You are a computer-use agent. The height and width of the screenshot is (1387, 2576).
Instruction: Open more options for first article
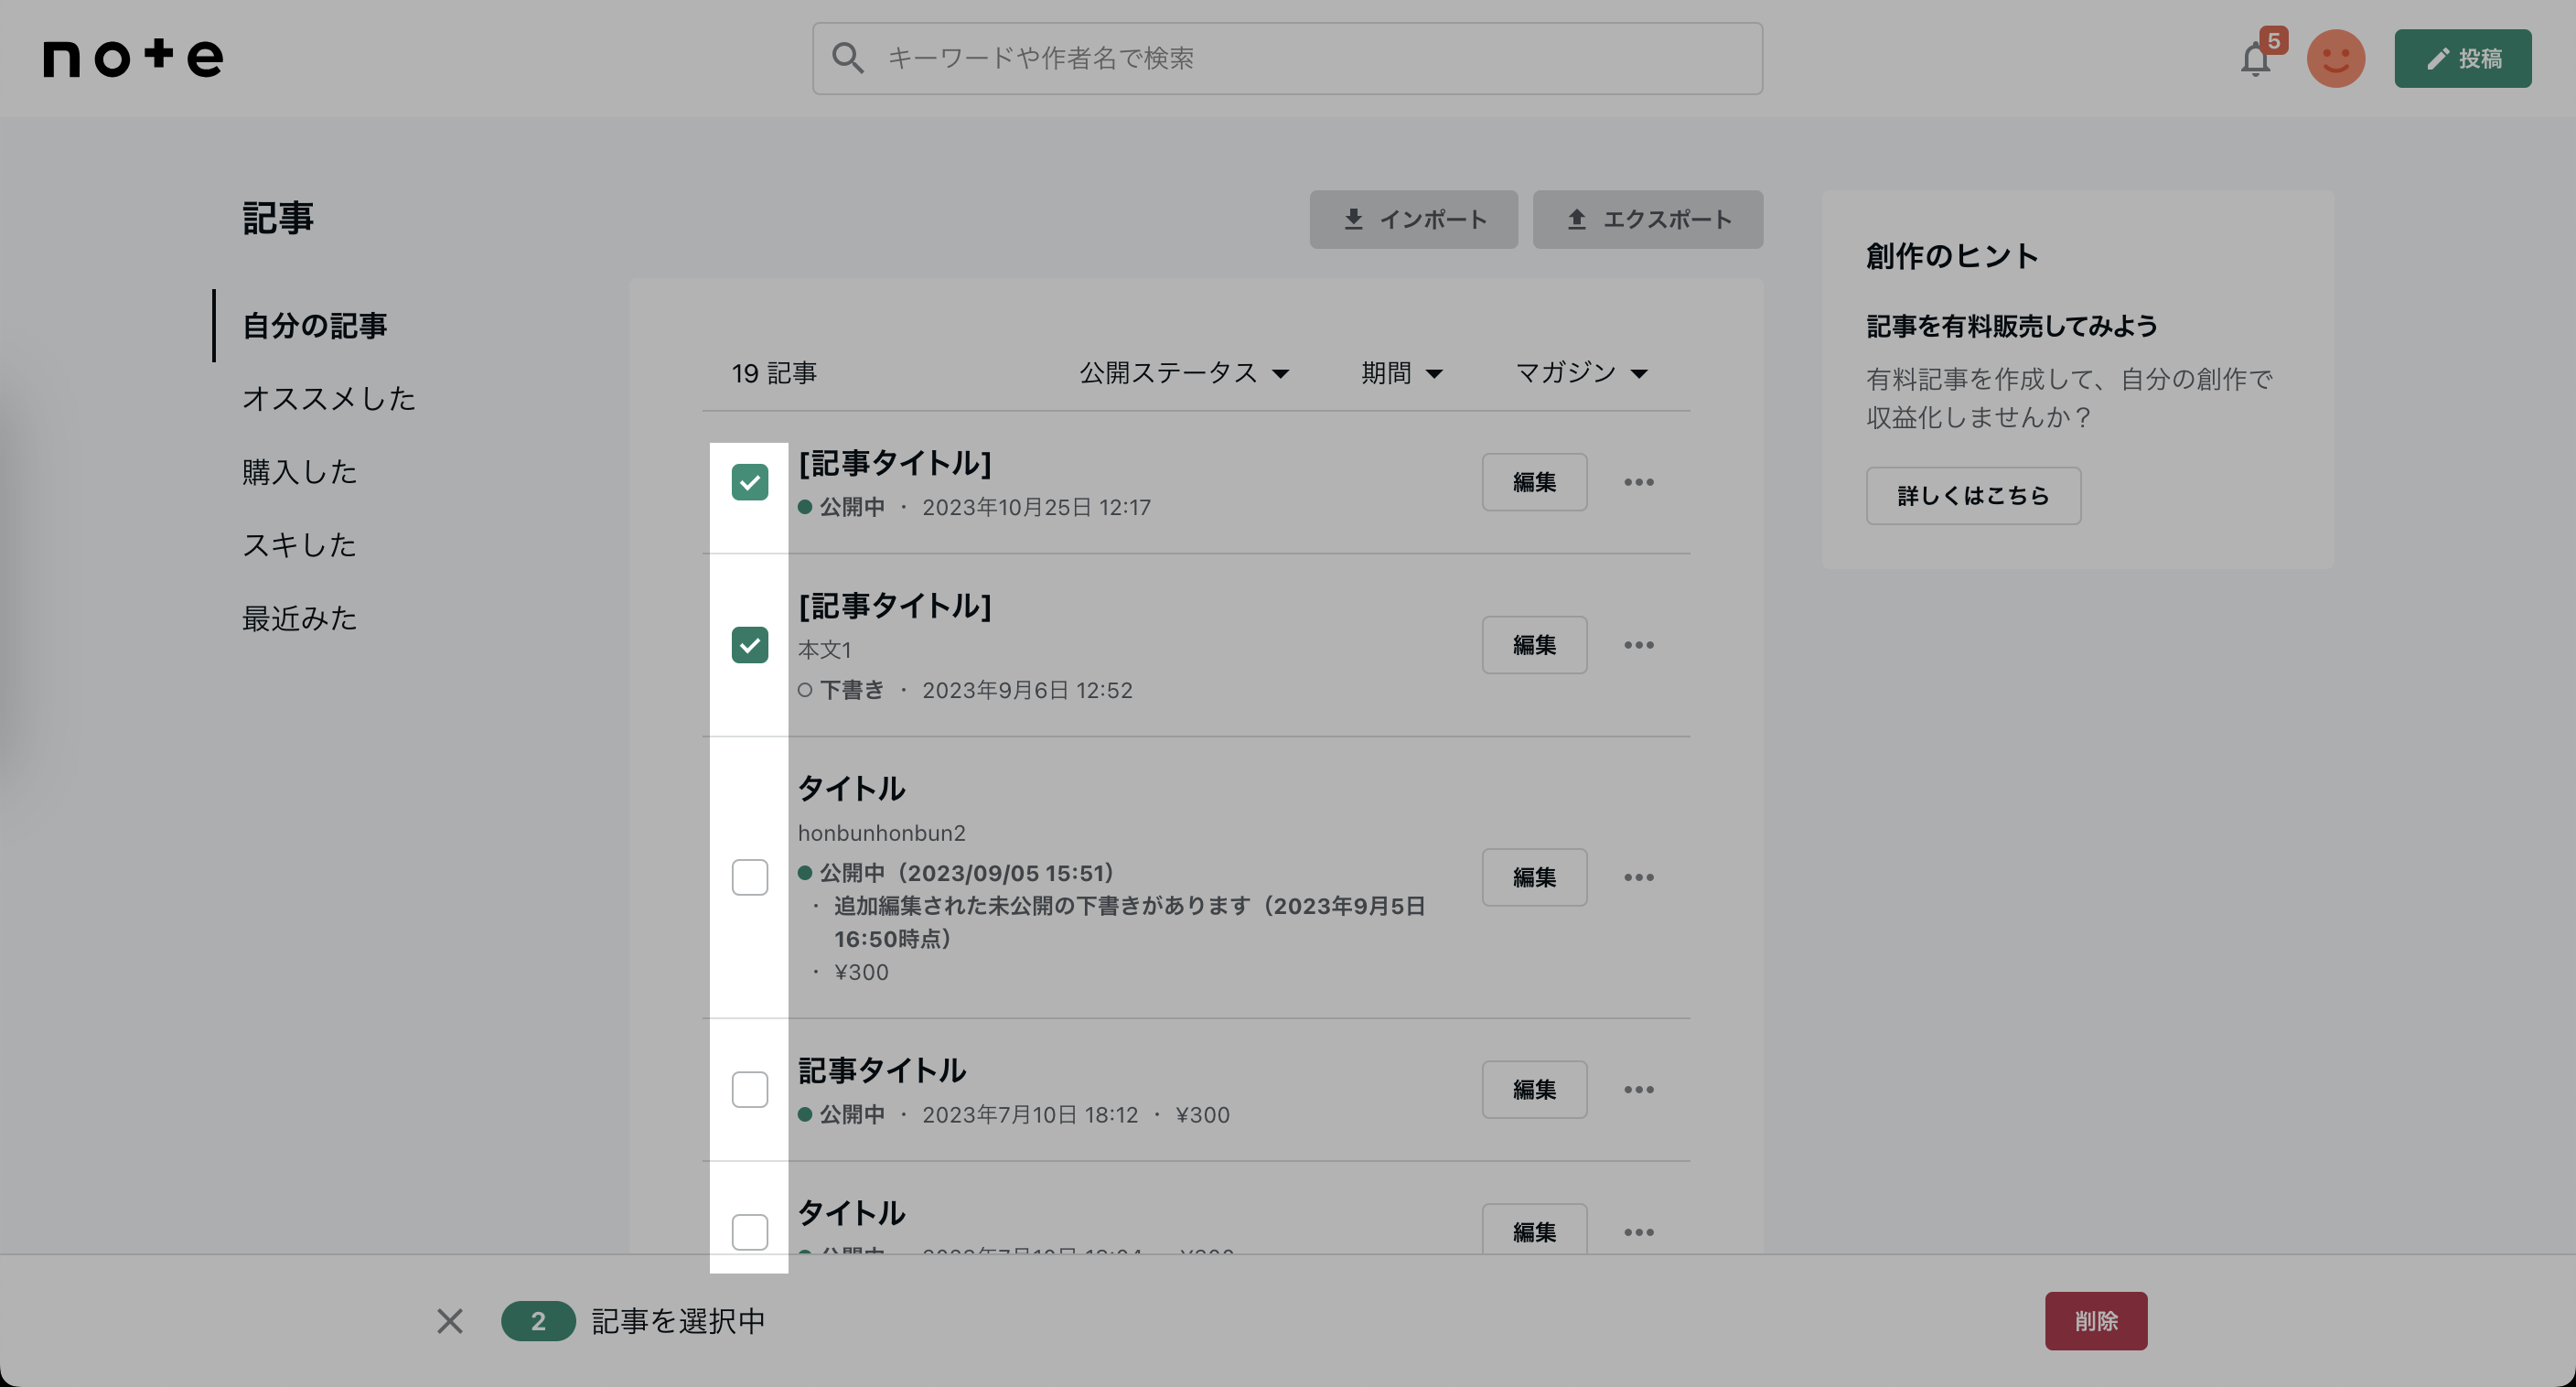[1638, 483]
